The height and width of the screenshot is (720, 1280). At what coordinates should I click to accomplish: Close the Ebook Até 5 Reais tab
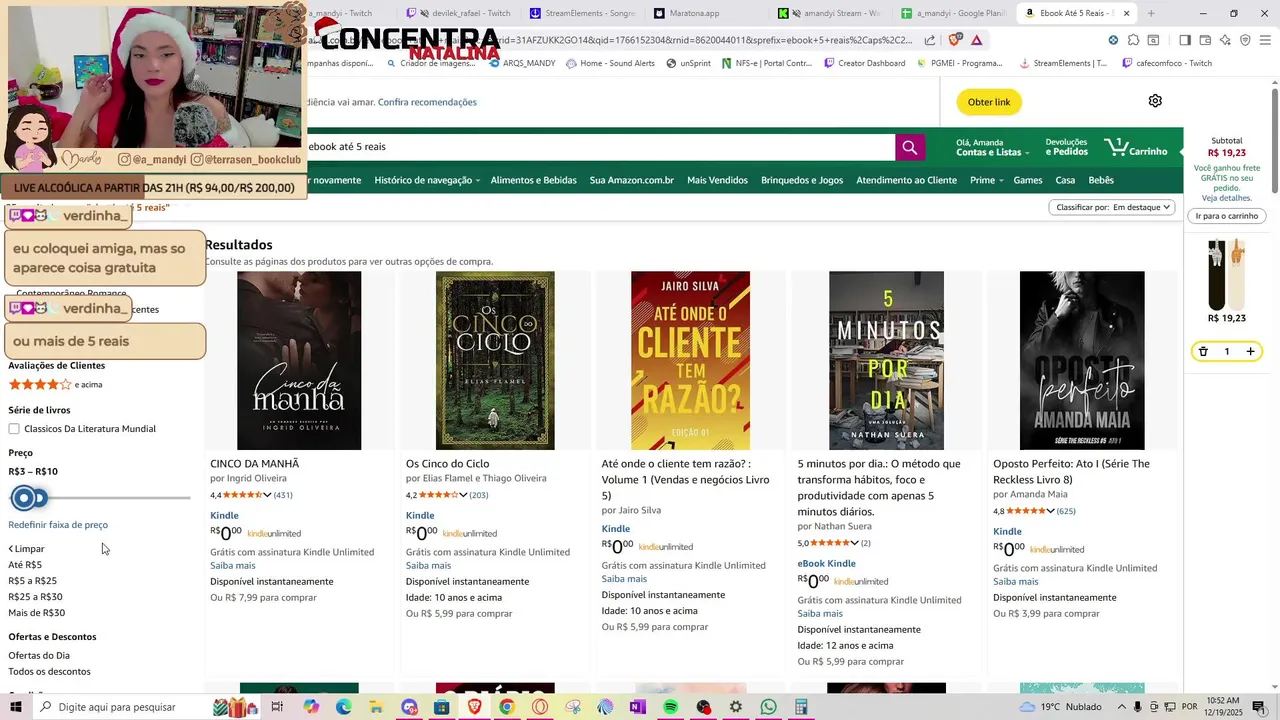click(x=1127, y=13)
